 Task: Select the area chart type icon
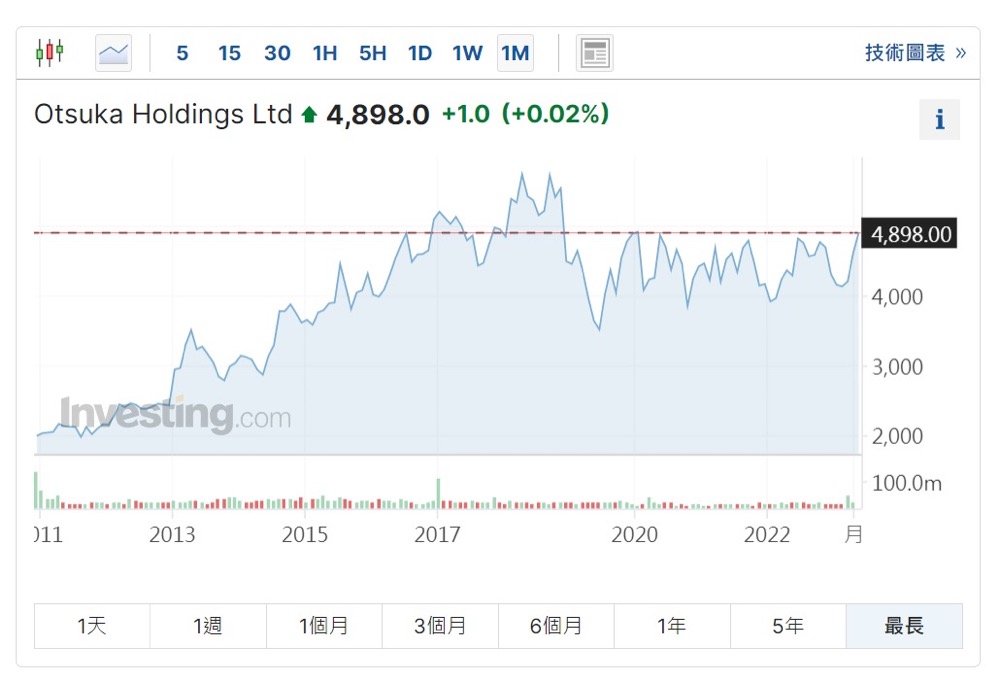tap(113, 53)
